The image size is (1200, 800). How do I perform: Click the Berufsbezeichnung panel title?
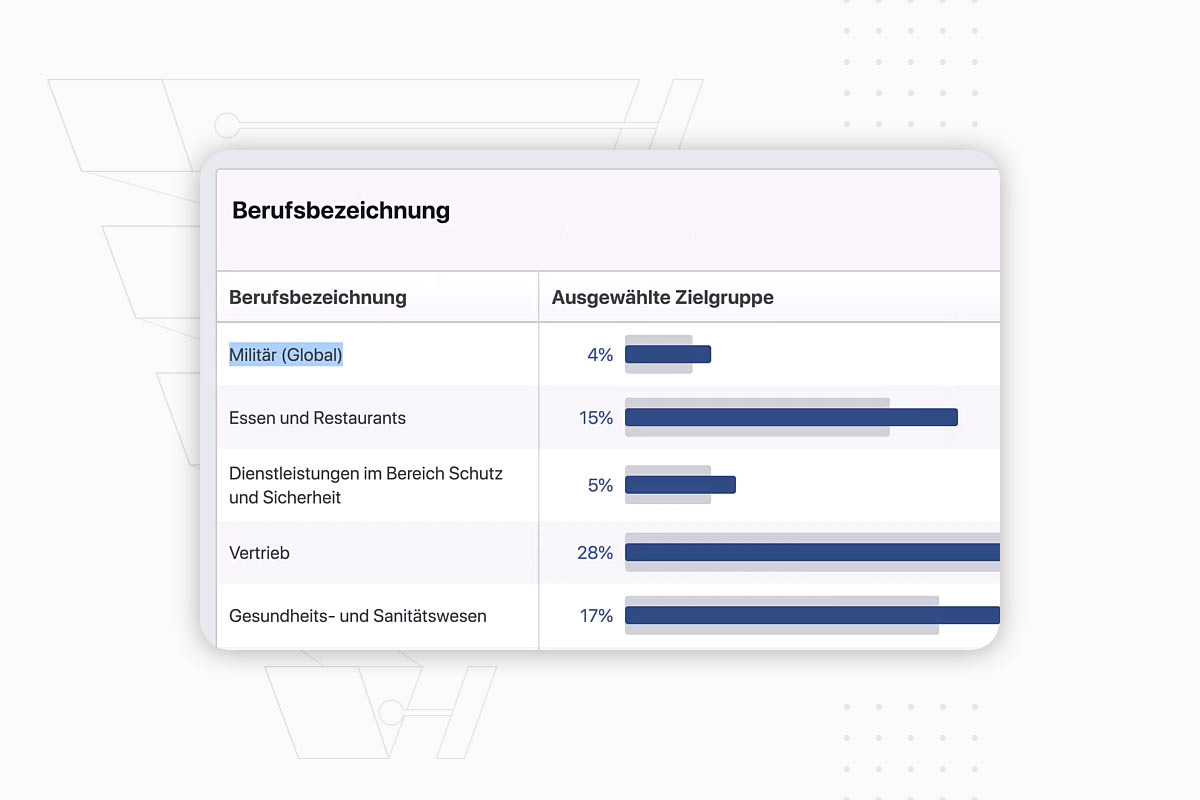(x=341, y=210)
